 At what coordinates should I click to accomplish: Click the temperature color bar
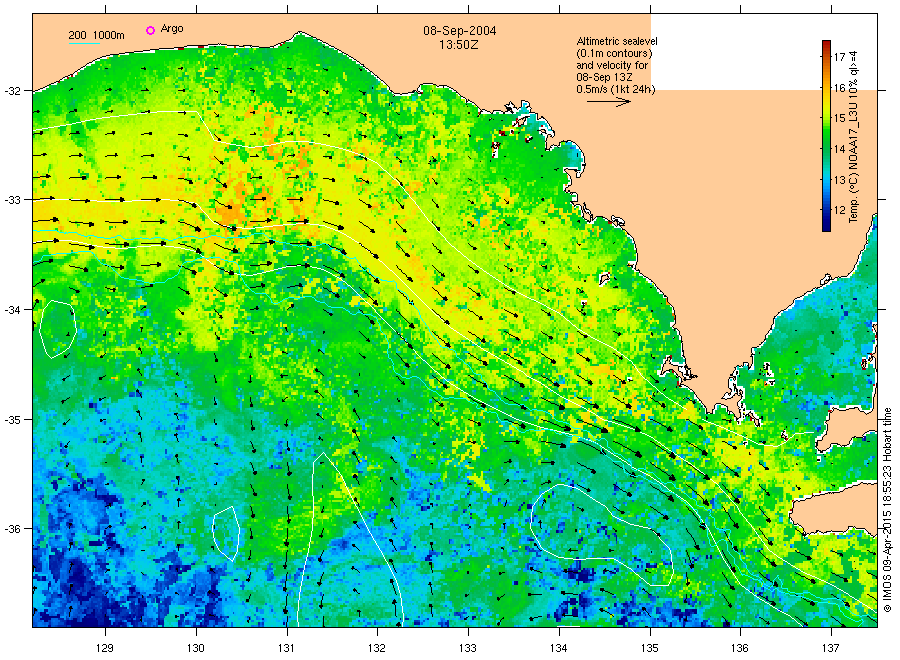click(x=827, y=136)
